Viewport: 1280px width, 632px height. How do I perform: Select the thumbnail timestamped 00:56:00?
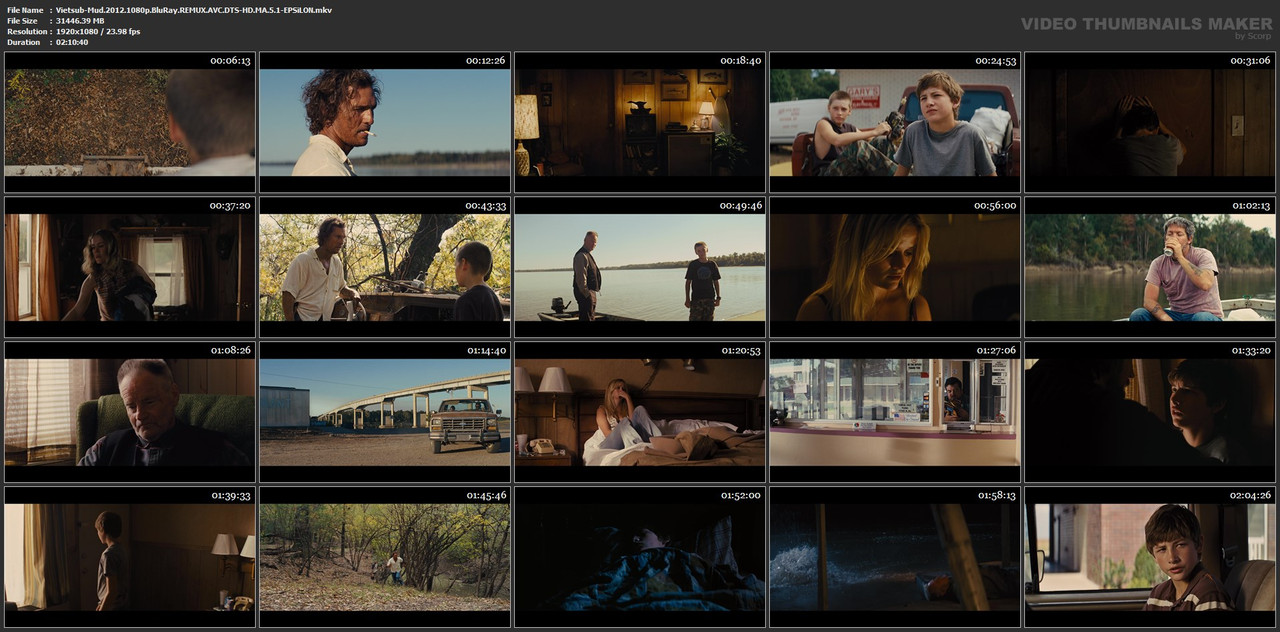(895, 267)
